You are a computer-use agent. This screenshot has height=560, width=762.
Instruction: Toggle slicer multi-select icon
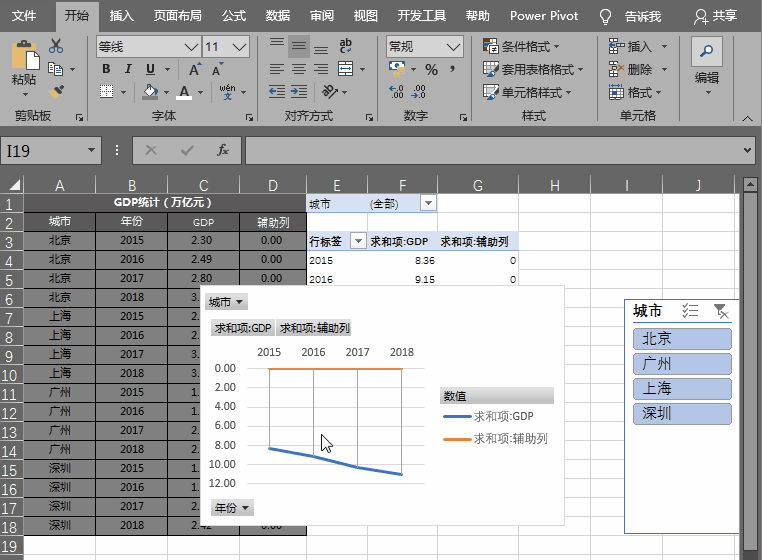coord(690,310)
